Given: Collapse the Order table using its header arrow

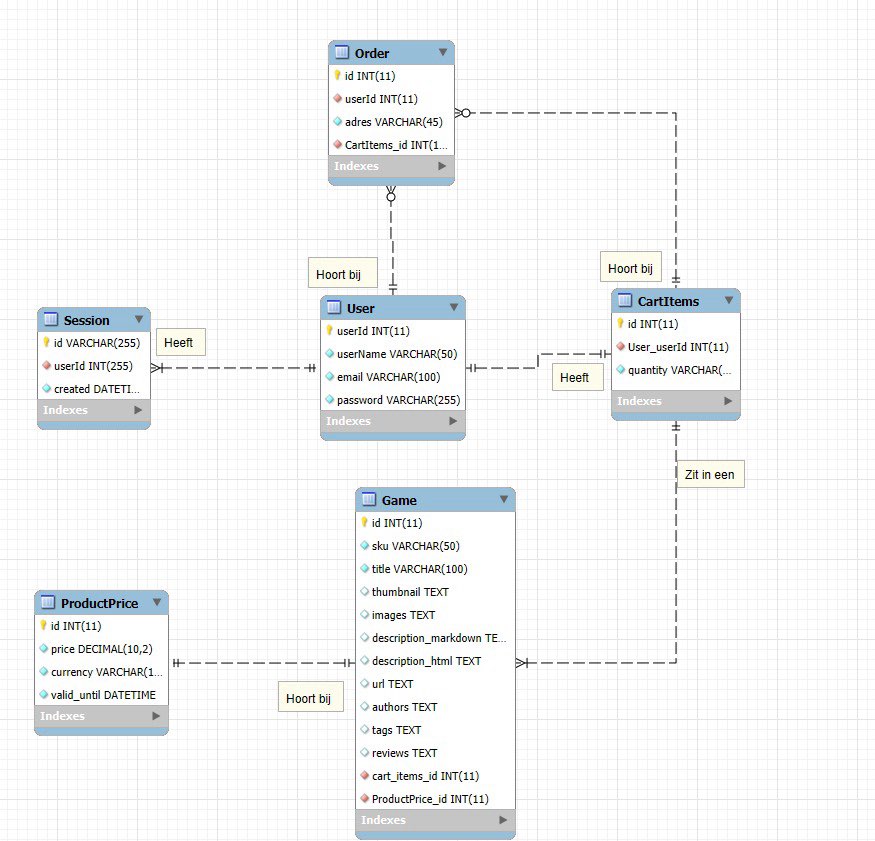Looking at the screenshot, I should coord(444,52).
